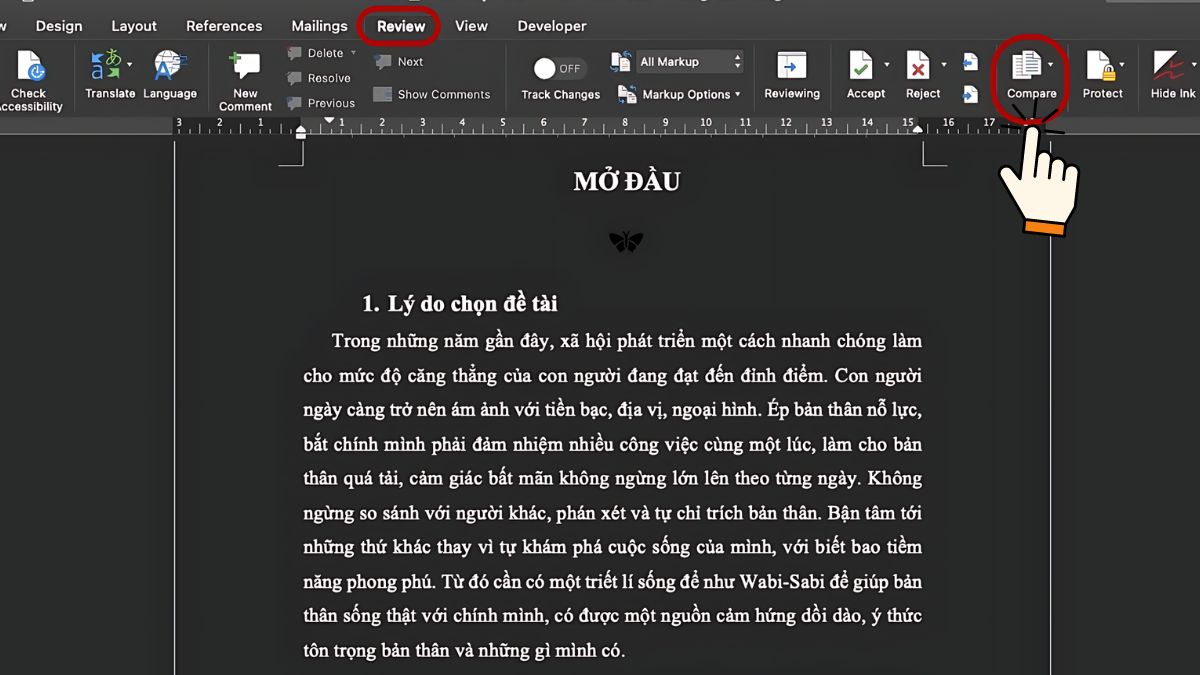Click the right indent marker on ruler
The height and width of the screenshot is (675, 1200).
click(918, 128)
